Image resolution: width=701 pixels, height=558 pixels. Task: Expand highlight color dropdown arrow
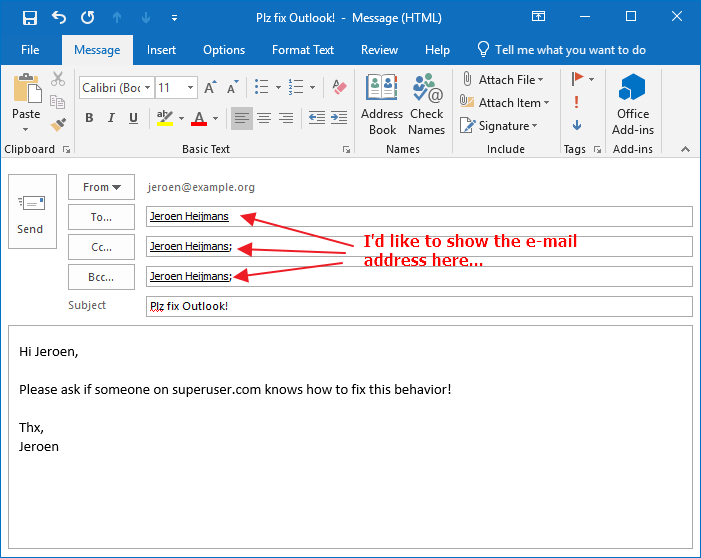181,118
